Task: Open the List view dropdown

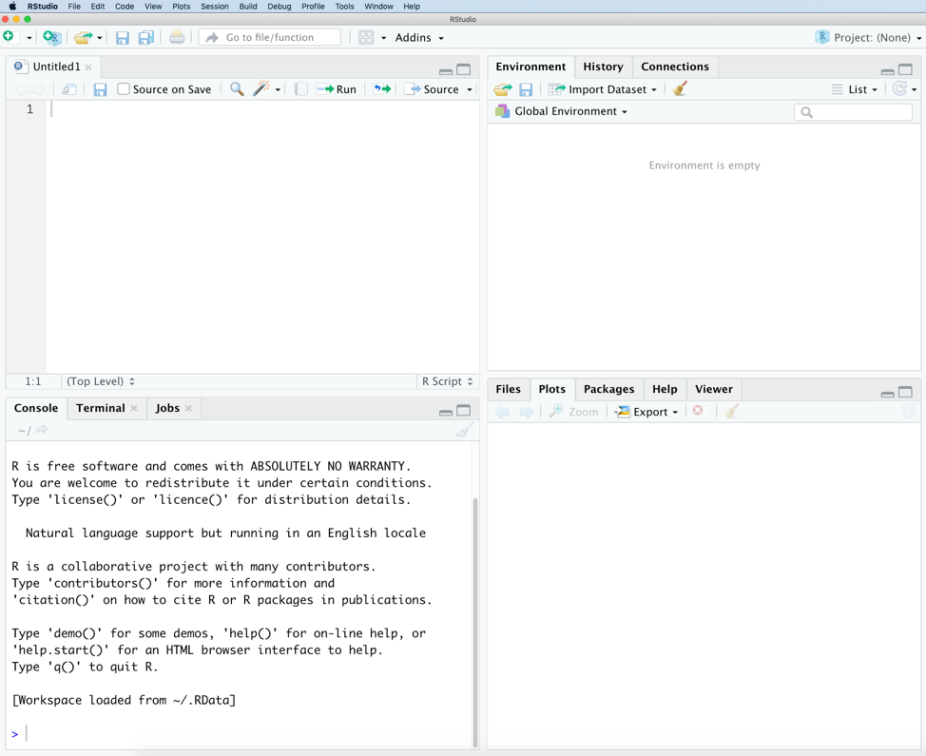Action: (x=855, y=90)
